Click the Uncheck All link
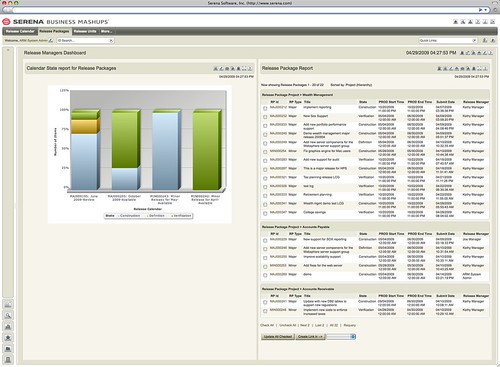 click(288, 325)
